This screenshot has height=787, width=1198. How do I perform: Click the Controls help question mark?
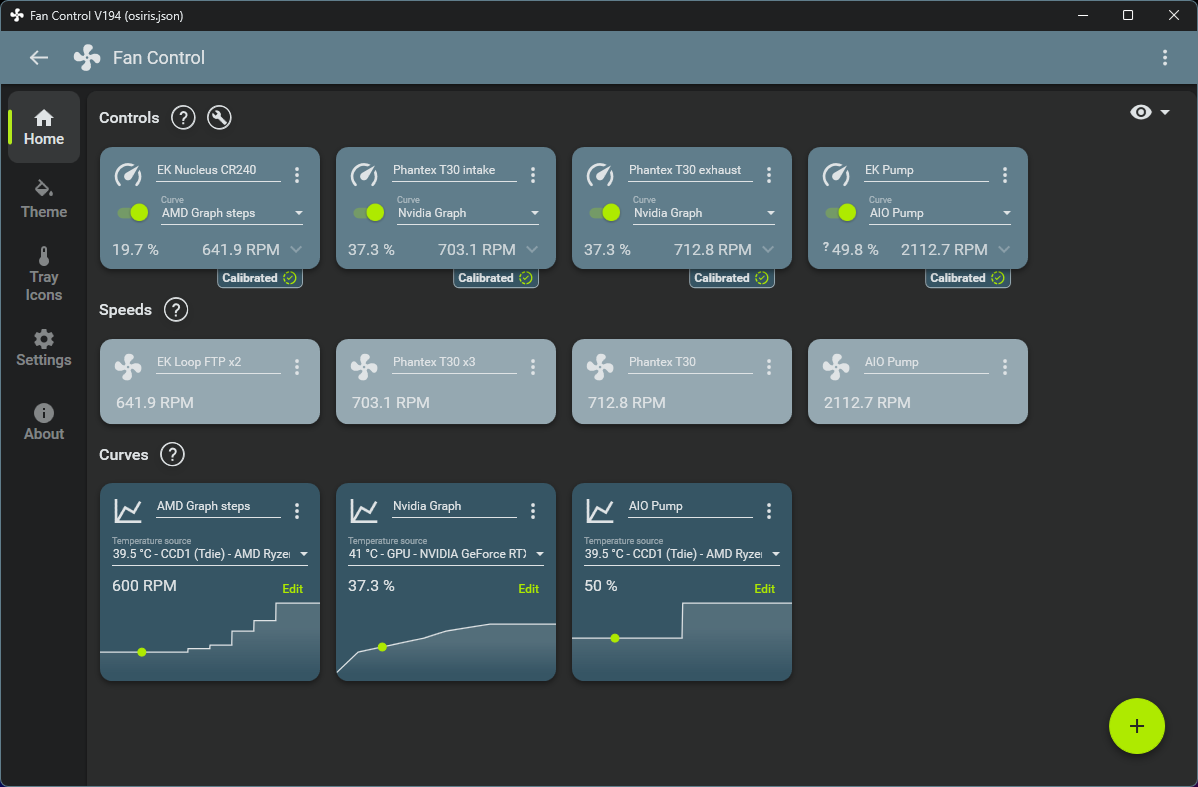182,118
